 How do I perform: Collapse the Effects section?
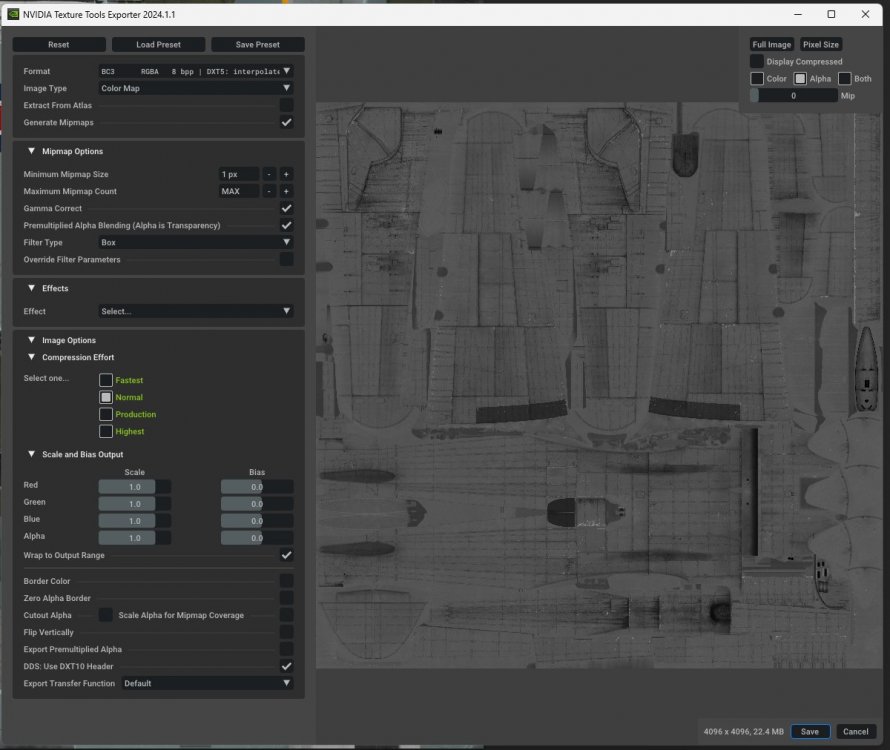pyautogui.click(x=31, y=288)
